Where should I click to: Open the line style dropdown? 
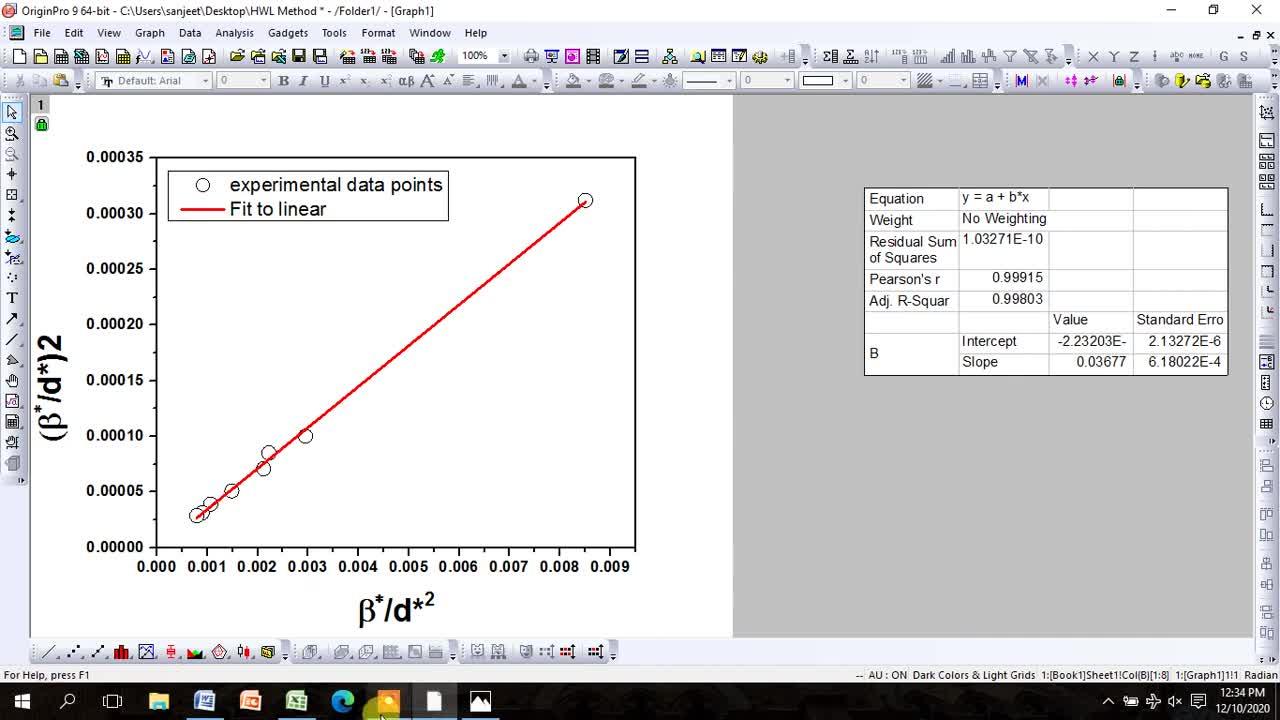[729, 80]
